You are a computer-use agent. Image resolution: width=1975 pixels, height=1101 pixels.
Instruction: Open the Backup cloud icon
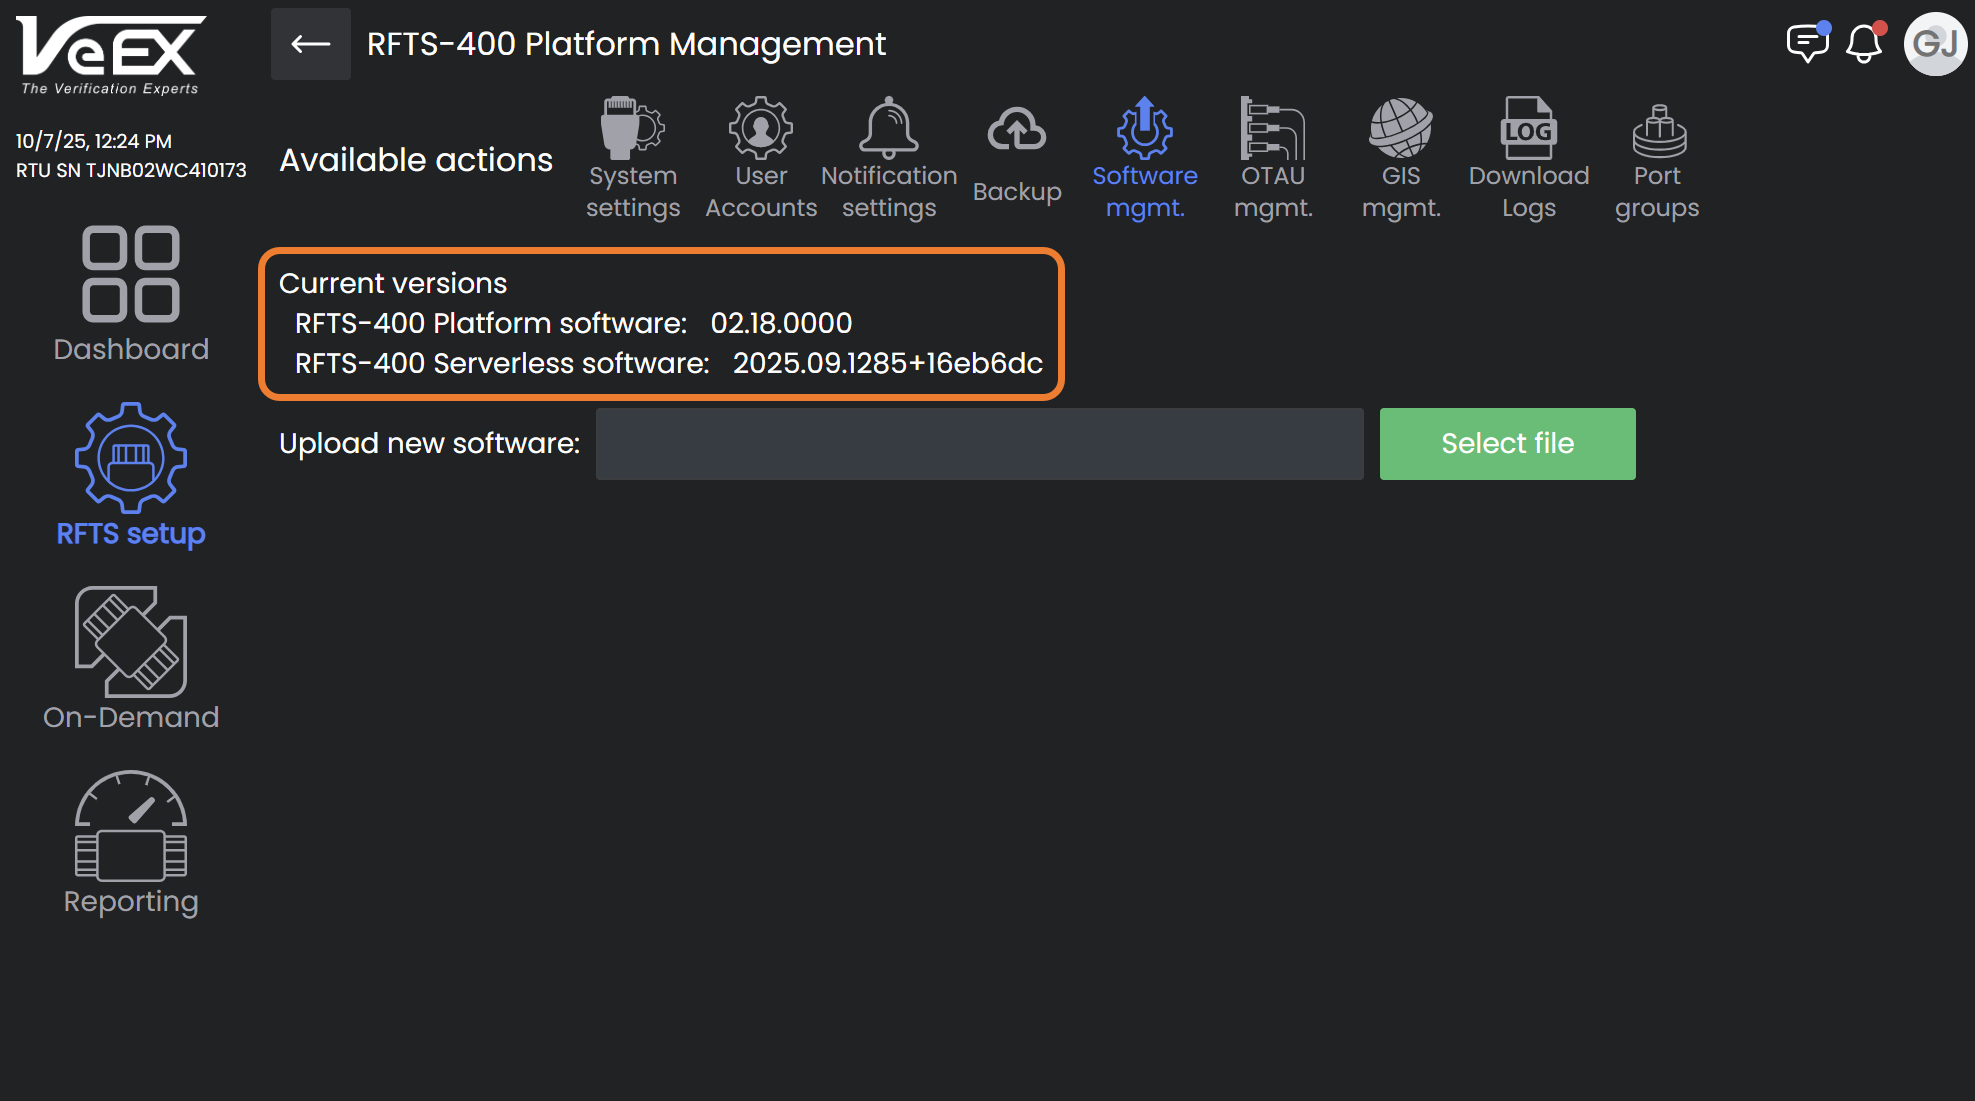pos(1017,130)
